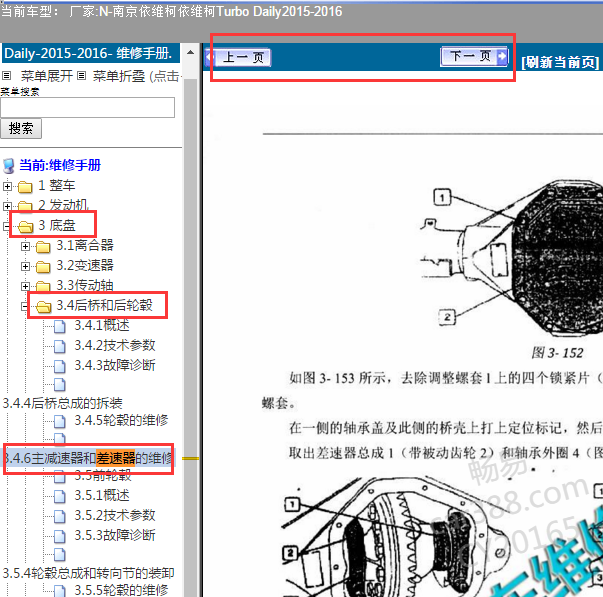Go to previous page with 上一页 button
This screenshot has height=597, width=603.
[239, 58]
